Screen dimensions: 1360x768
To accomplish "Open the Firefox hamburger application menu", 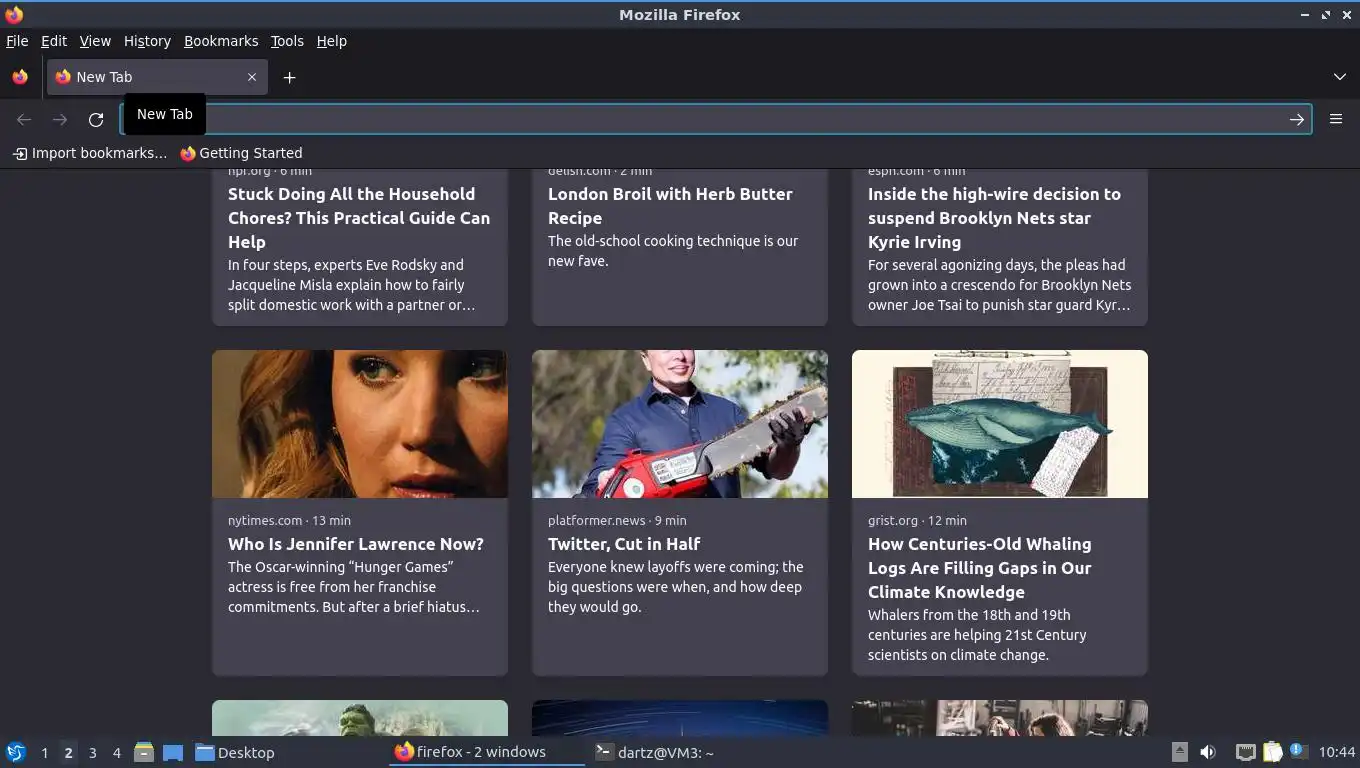I will (x=1336, y=119).
